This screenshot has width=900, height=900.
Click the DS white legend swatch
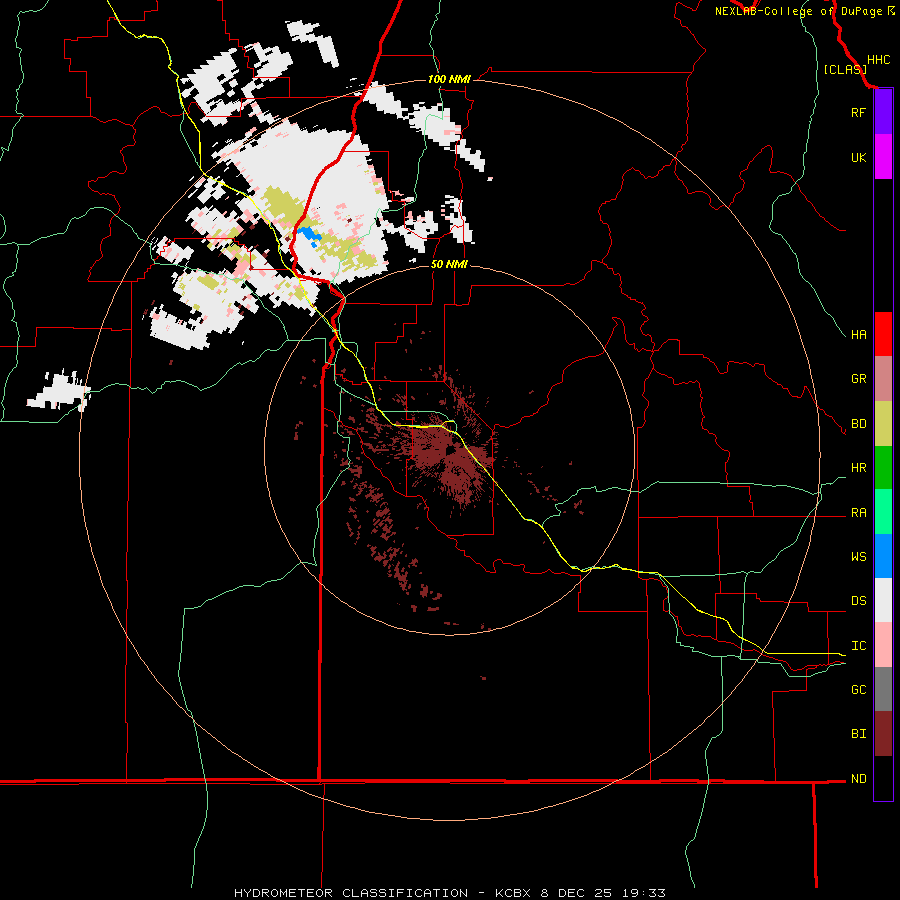click(883, 600)
